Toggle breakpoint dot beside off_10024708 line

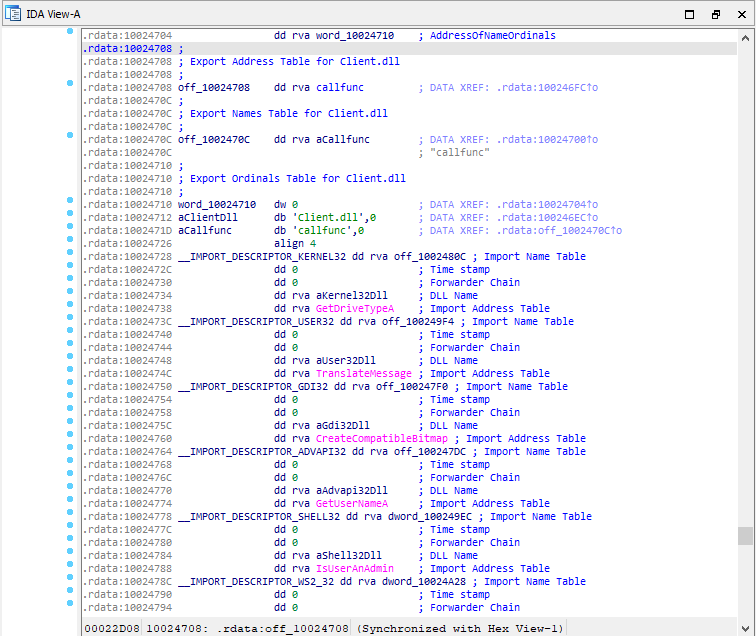click(x=70, y=83)
